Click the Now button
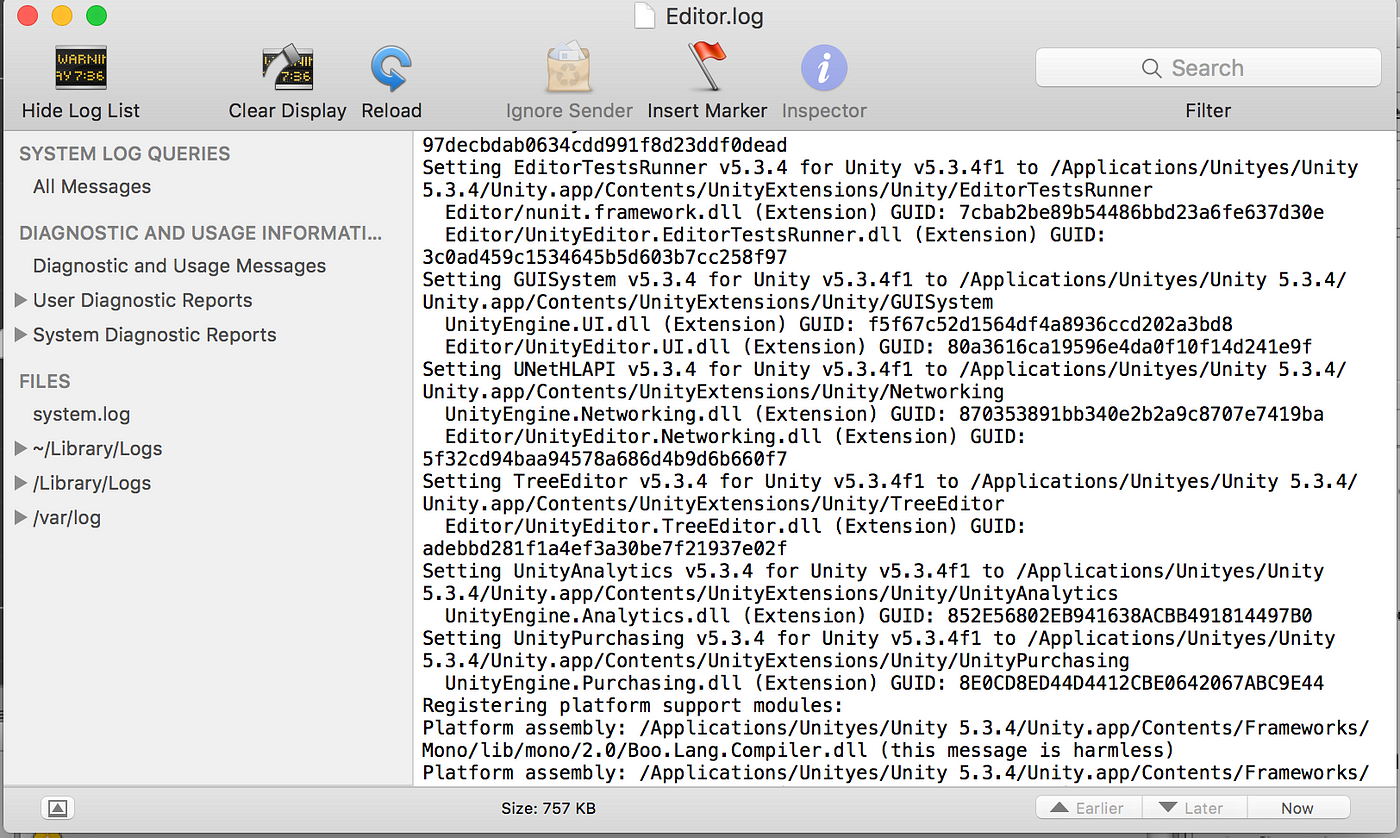This screenshot has height=838, width=1400. pyautogui.click(x=1298, y=808)
